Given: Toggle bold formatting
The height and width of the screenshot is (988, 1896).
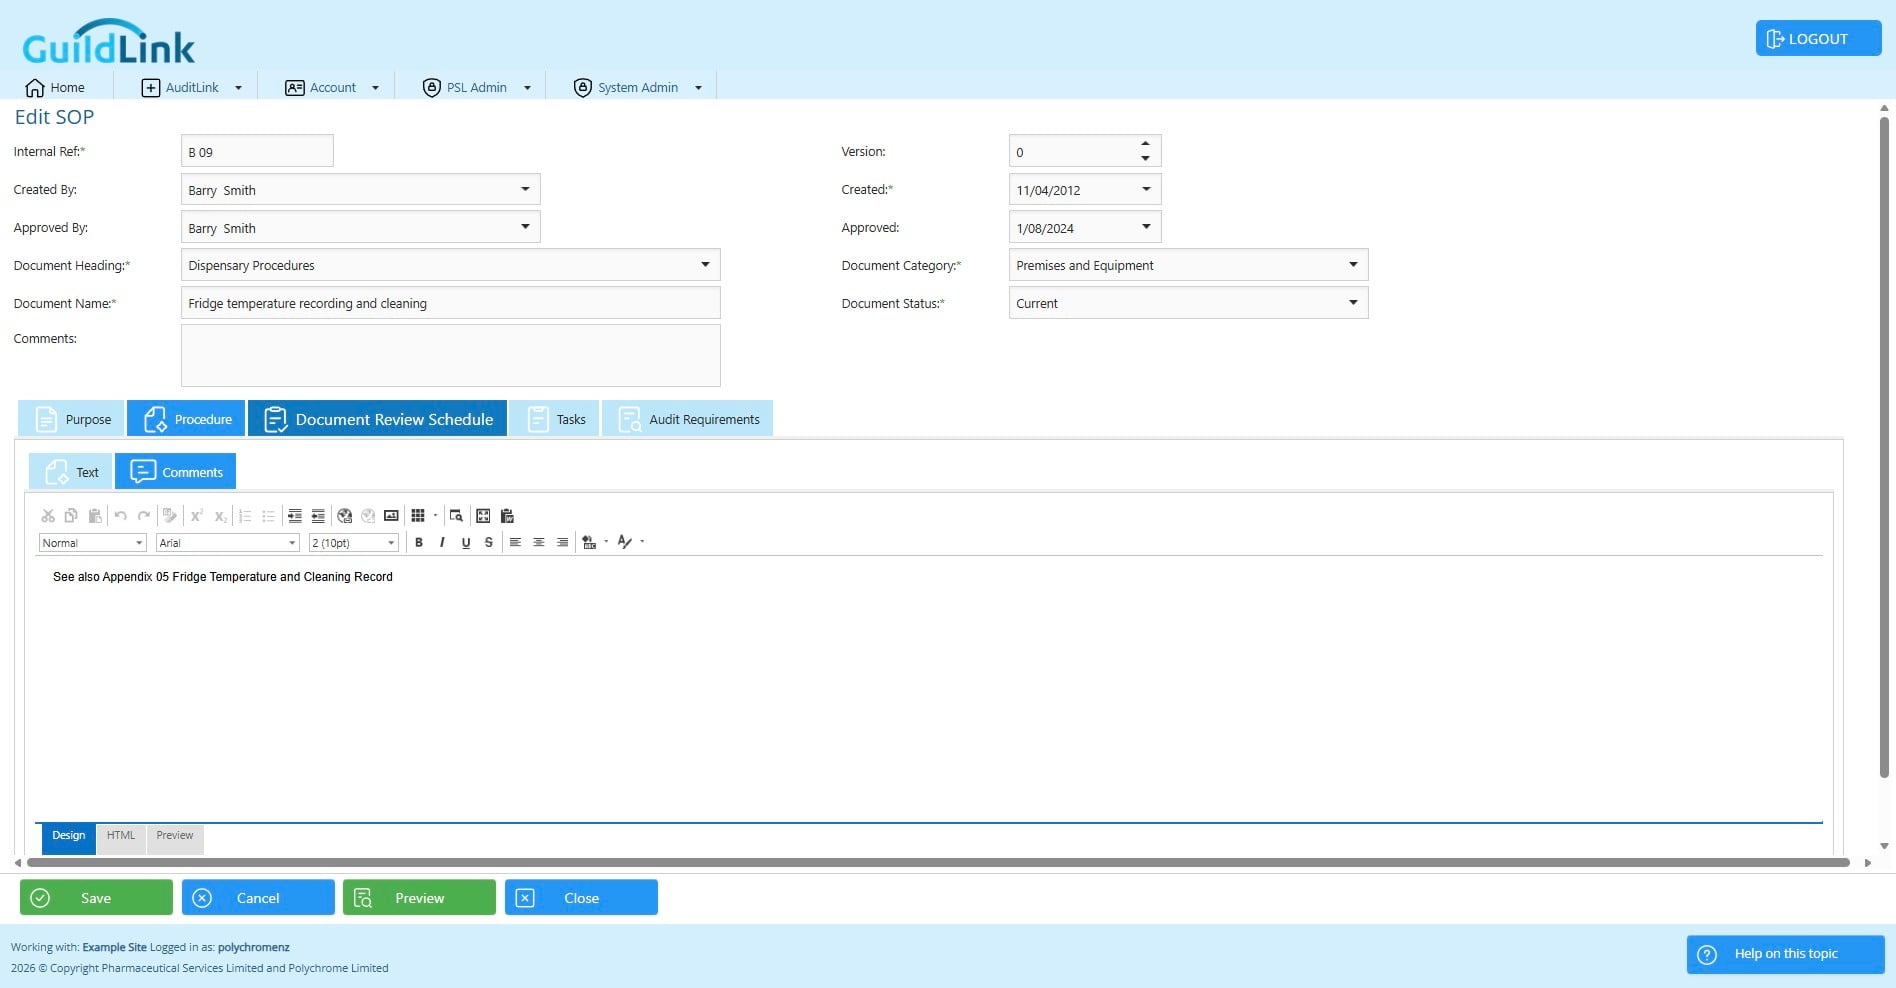Looking at the screenshot, I should [x=419, y=542].
